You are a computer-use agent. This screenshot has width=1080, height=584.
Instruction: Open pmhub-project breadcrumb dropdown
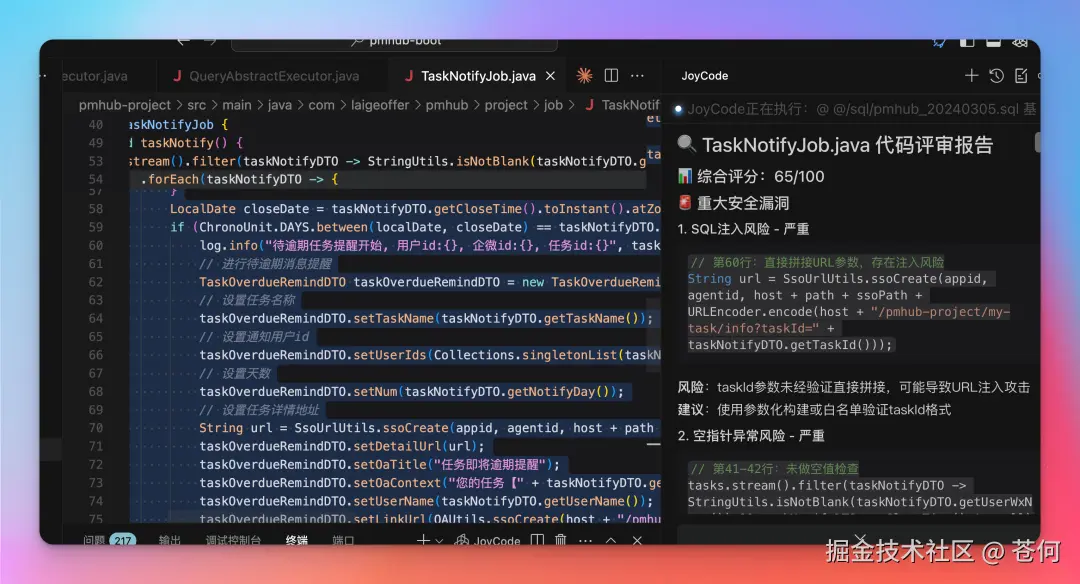[x=125, y=105]
